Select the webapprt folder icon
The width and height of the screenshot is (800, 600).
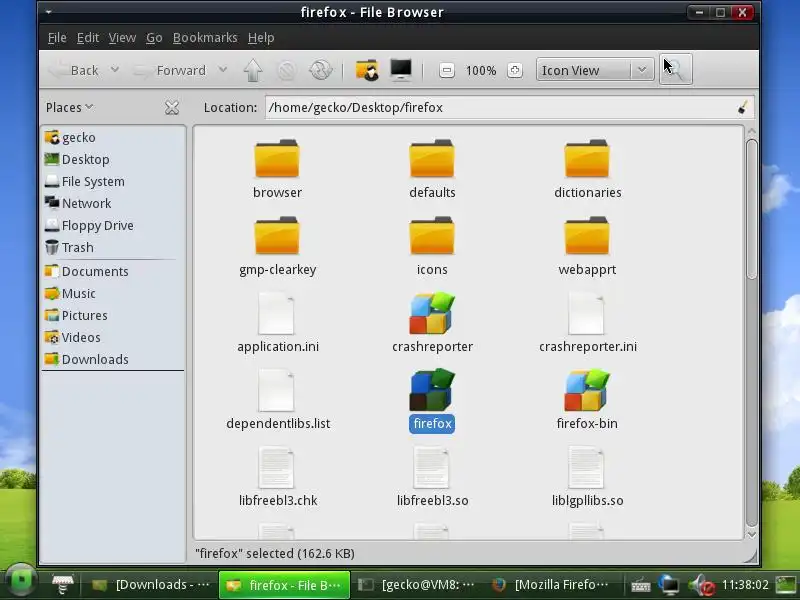(587, 236)
